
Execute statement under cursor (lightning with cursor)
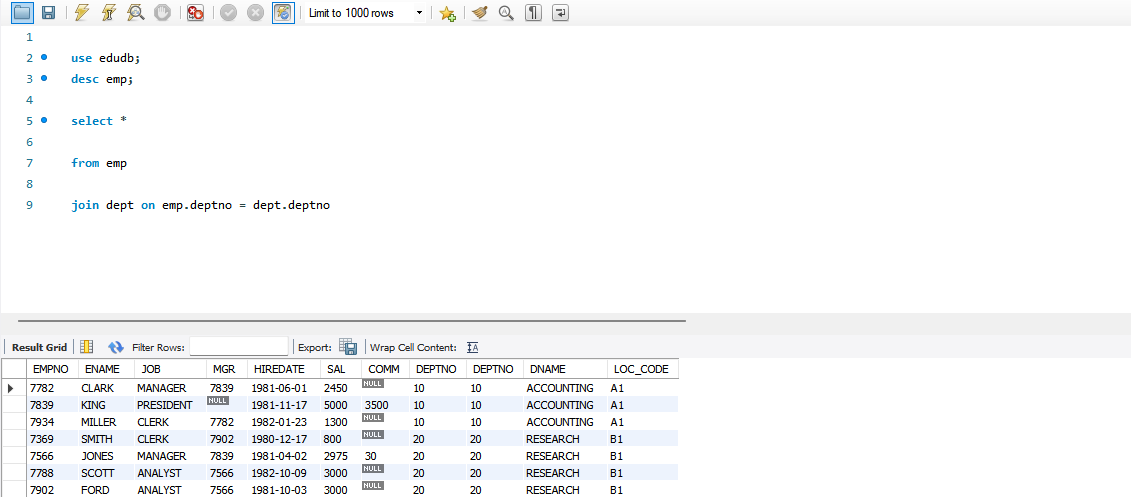click(x=107, y=12)
